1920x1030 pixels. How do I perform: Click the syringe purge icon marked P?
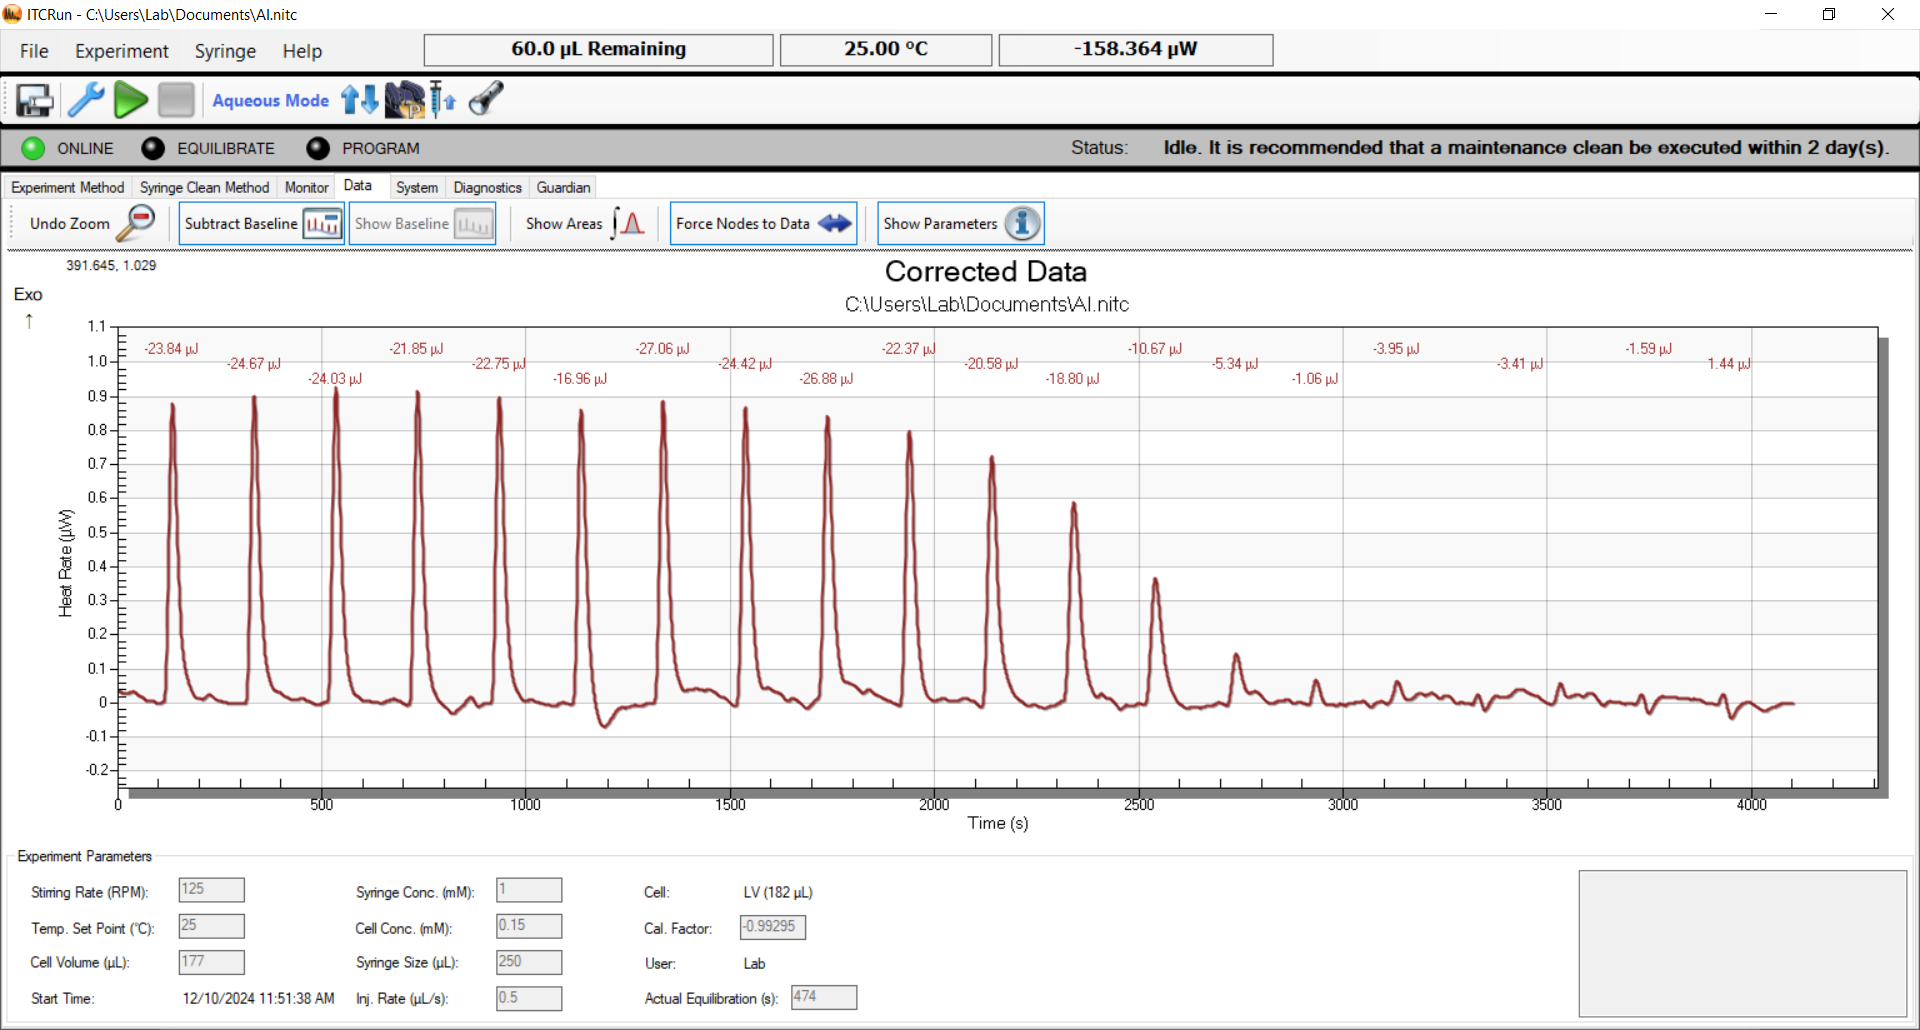coord(405,100)
